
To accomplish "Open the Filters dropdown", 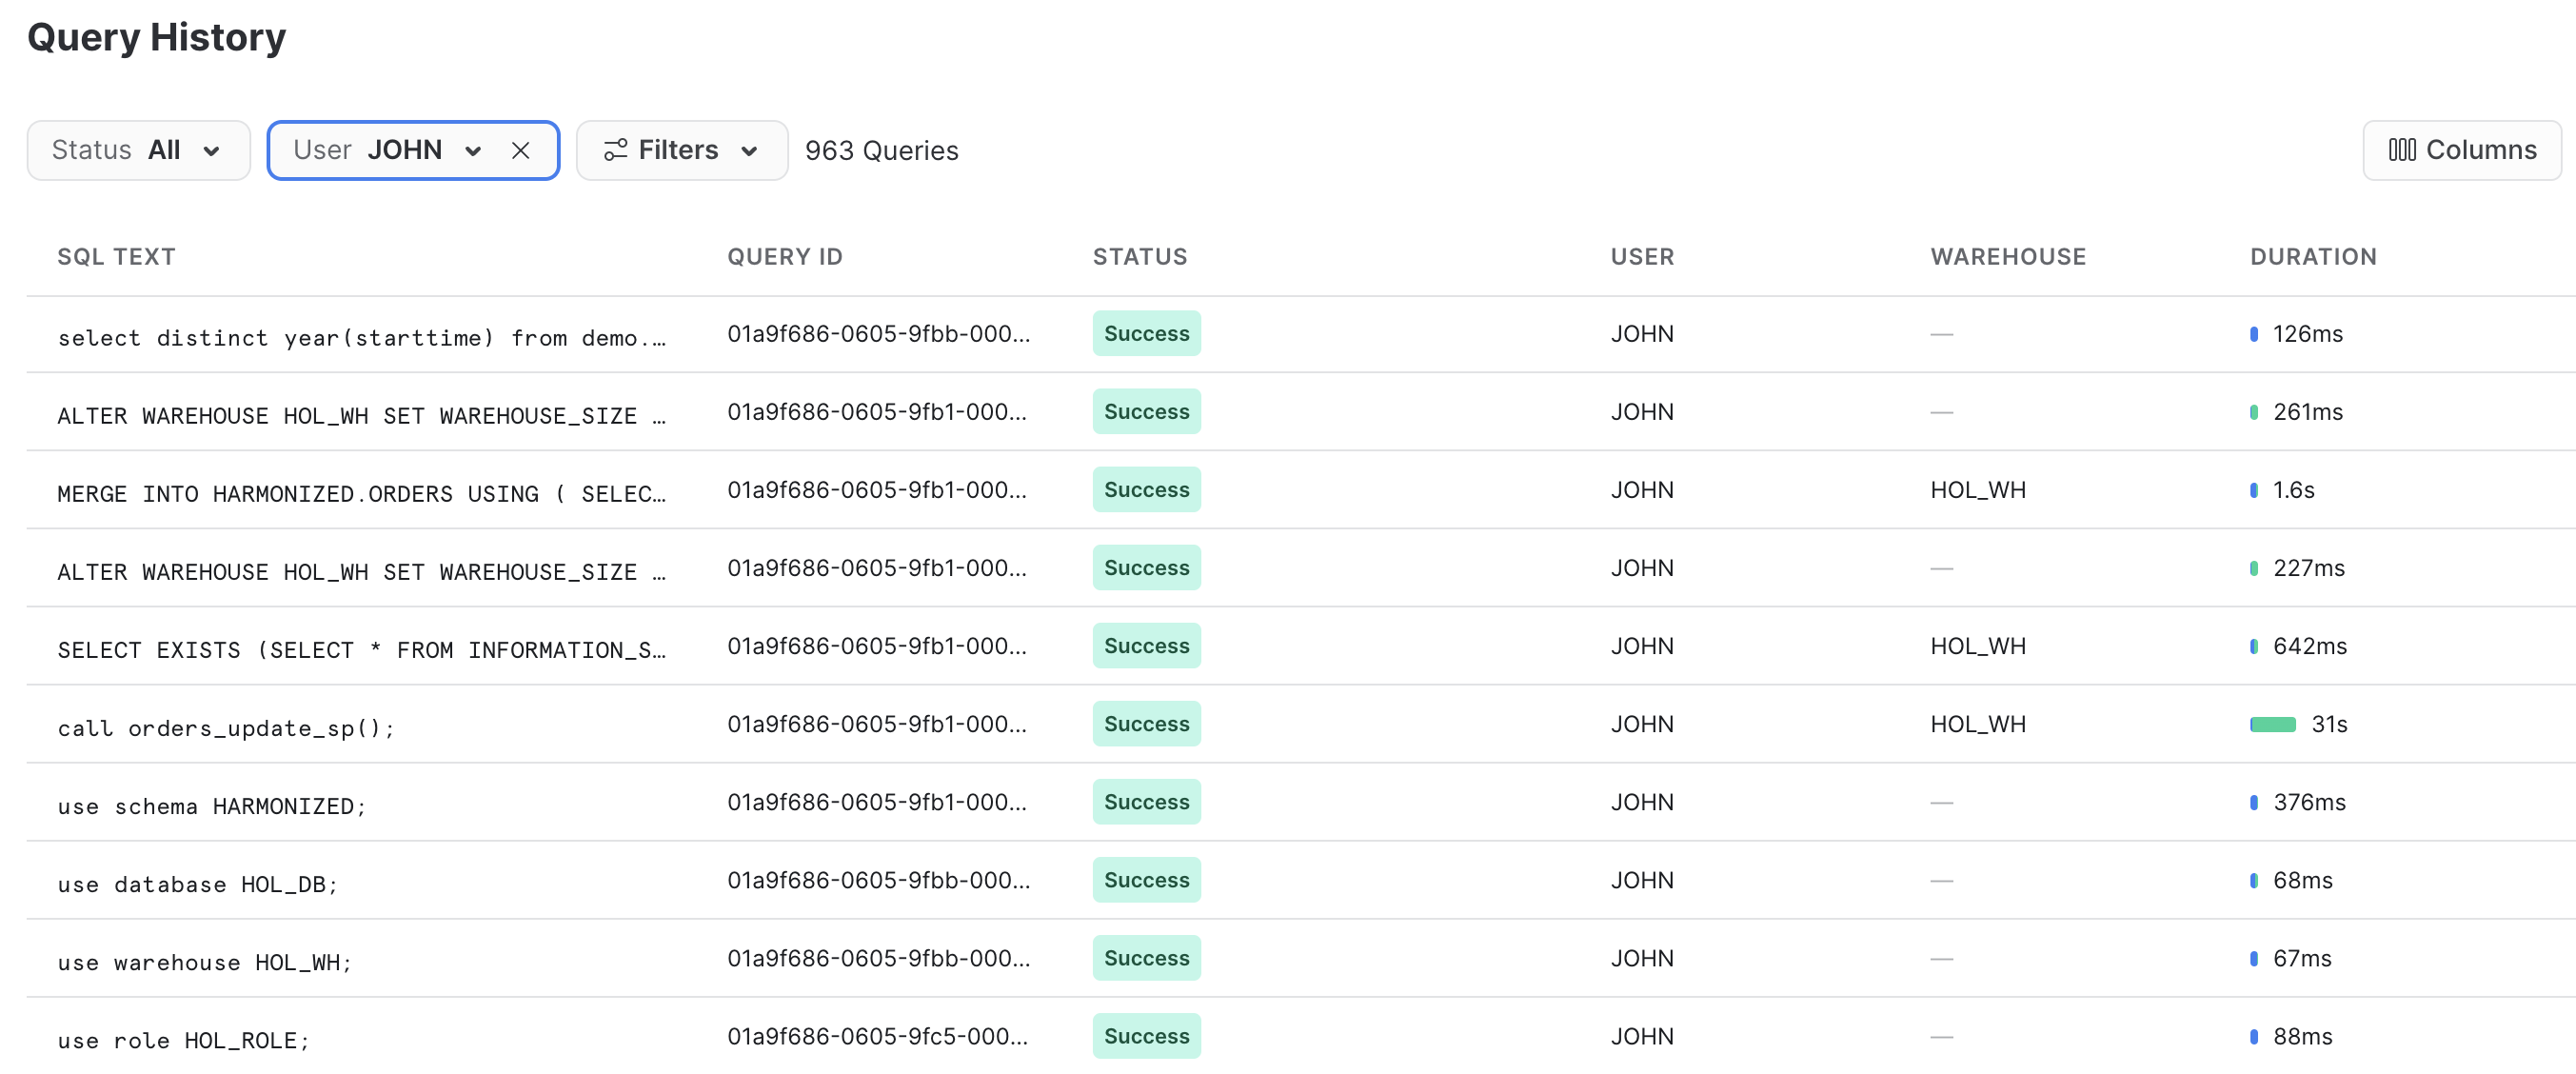I will 680,150.
